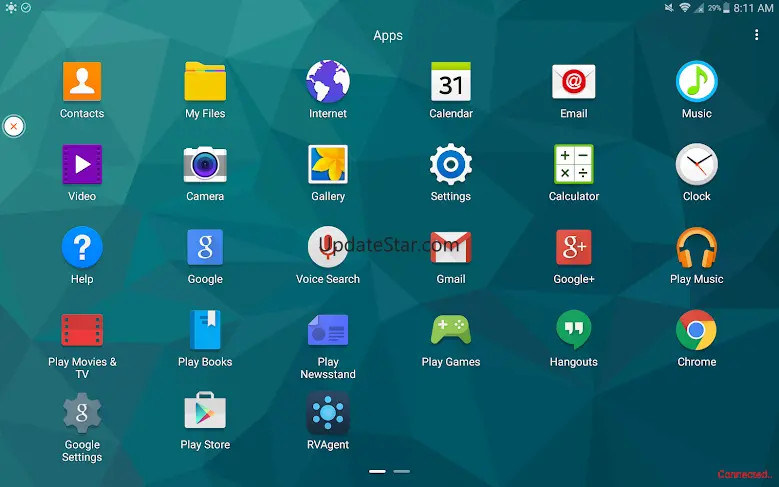Launch the Calculator app
This screenshot has height=487, width=779.
tap(574, 164)
